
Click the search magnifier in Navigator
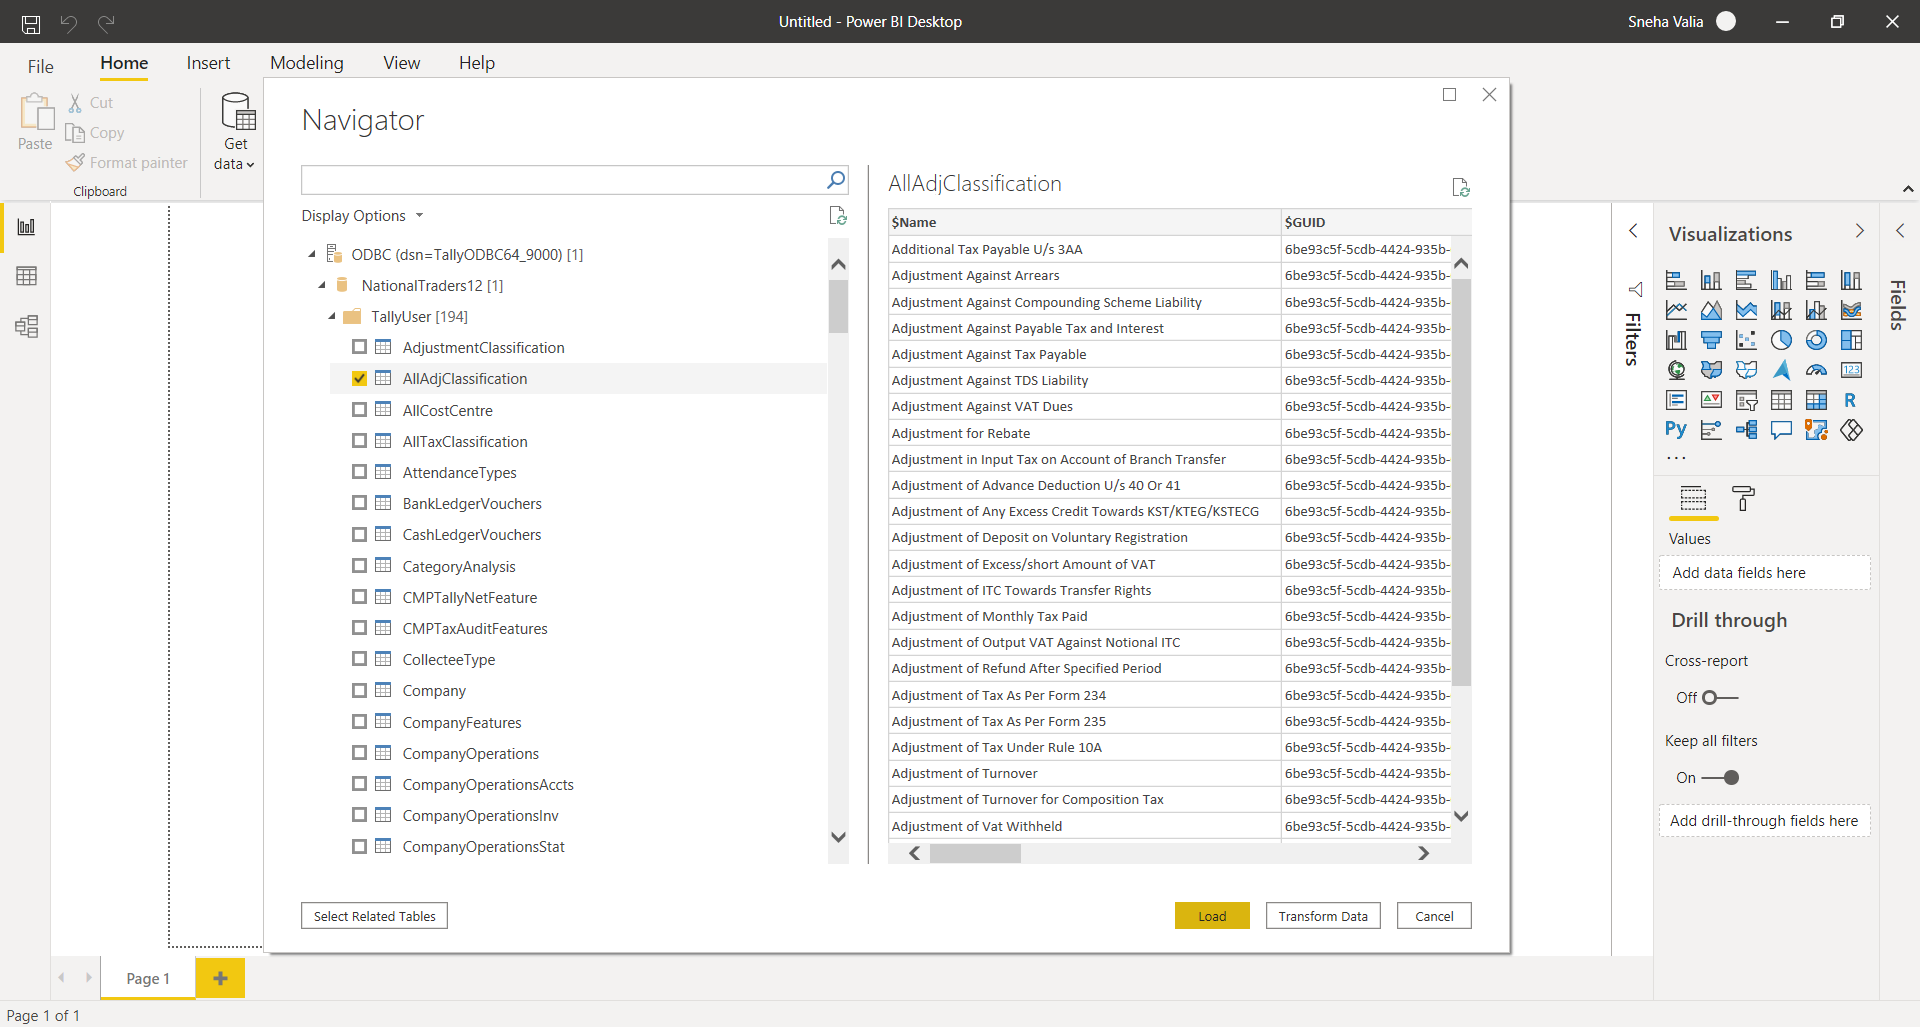[836, 180]
